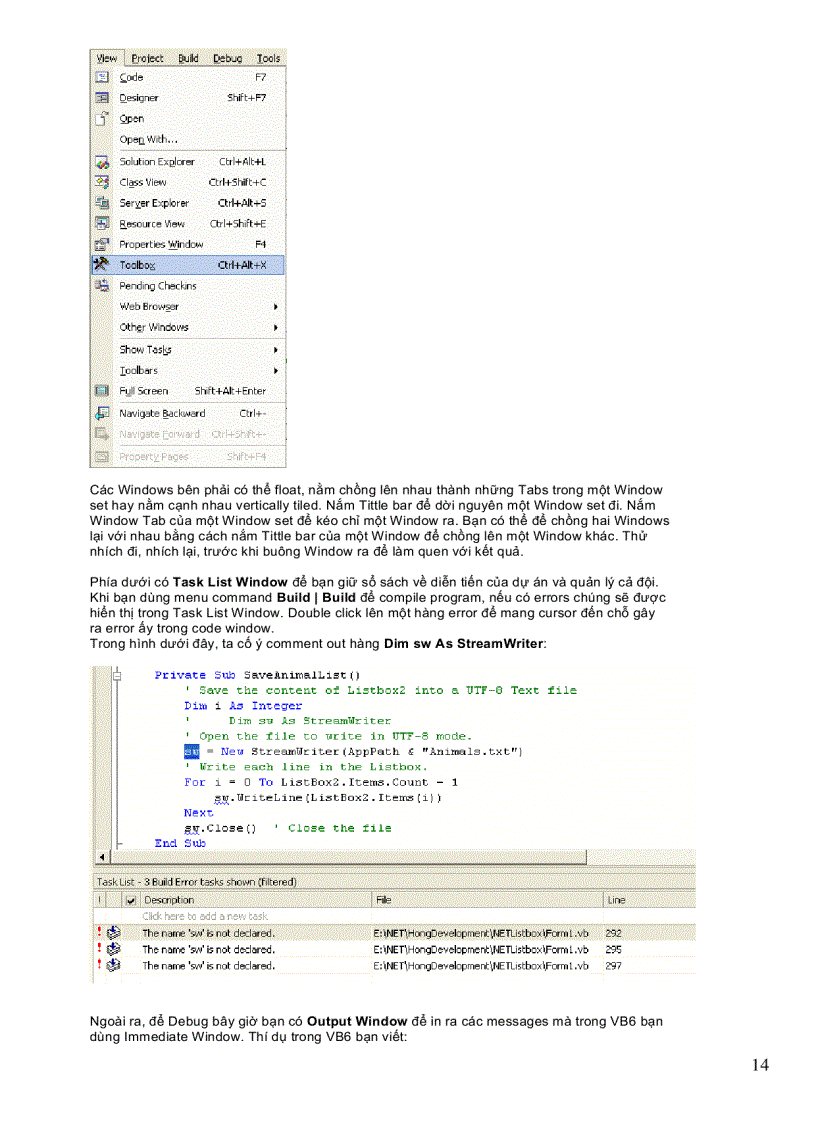The image size is (816, 1123).
Task: Click the Properties Window icon
Action: pyautogui.click(x=102, y=244)
